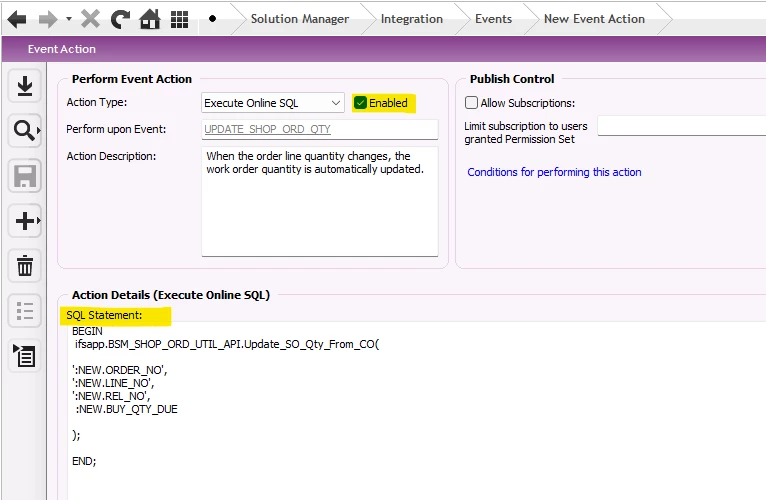Toggle the Allow Subscriptions checkbox
The width and height of the screenshot is (766, 500).
tap(471, 103)
